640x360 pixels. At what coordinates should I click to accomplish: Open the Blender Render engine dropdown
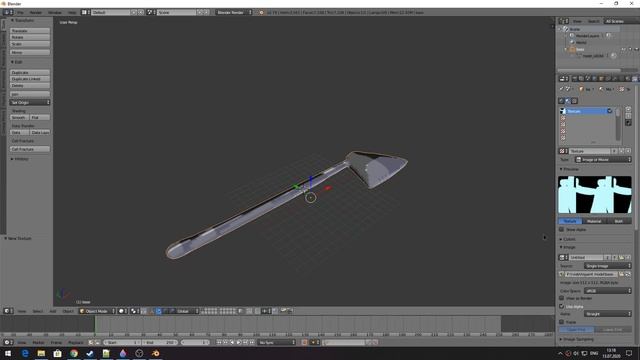click(234, 13)
